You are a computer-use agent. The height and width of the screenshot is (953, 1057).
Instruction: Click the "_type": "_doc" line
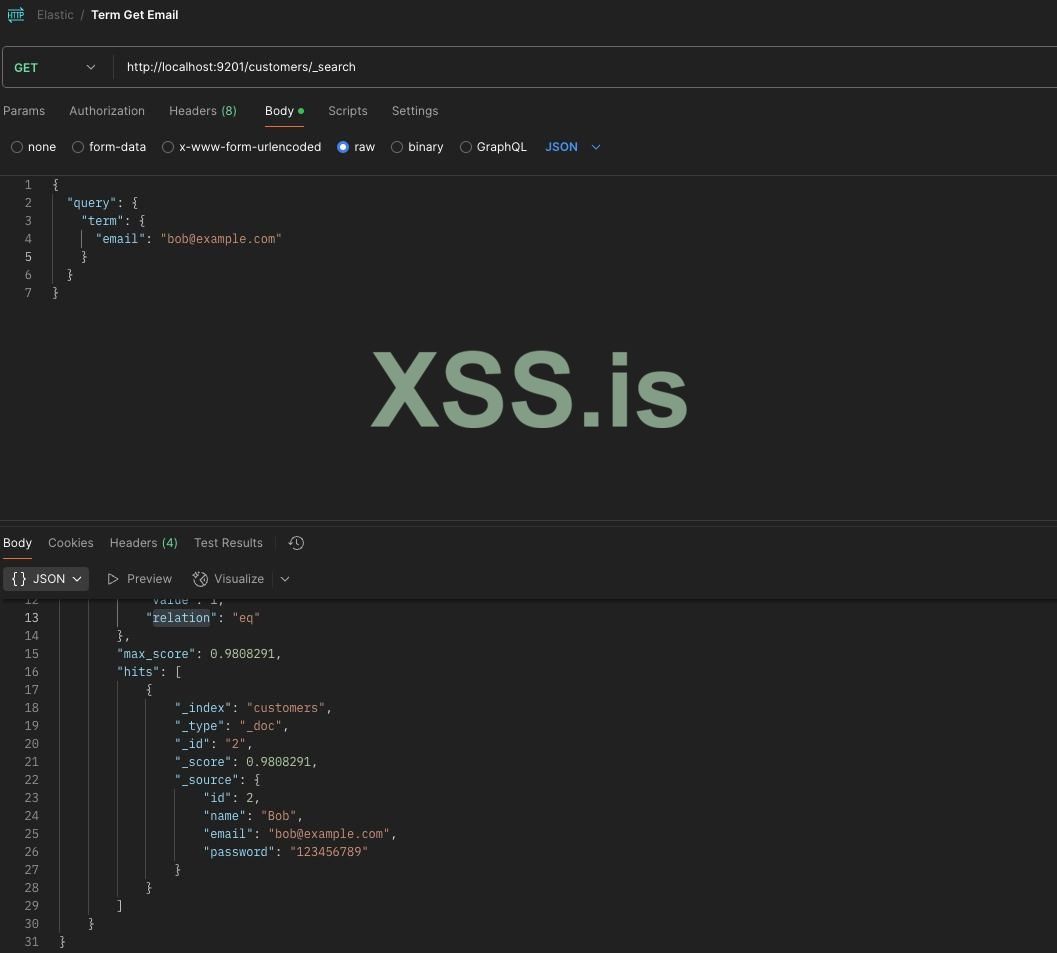[x=232, y=726]
